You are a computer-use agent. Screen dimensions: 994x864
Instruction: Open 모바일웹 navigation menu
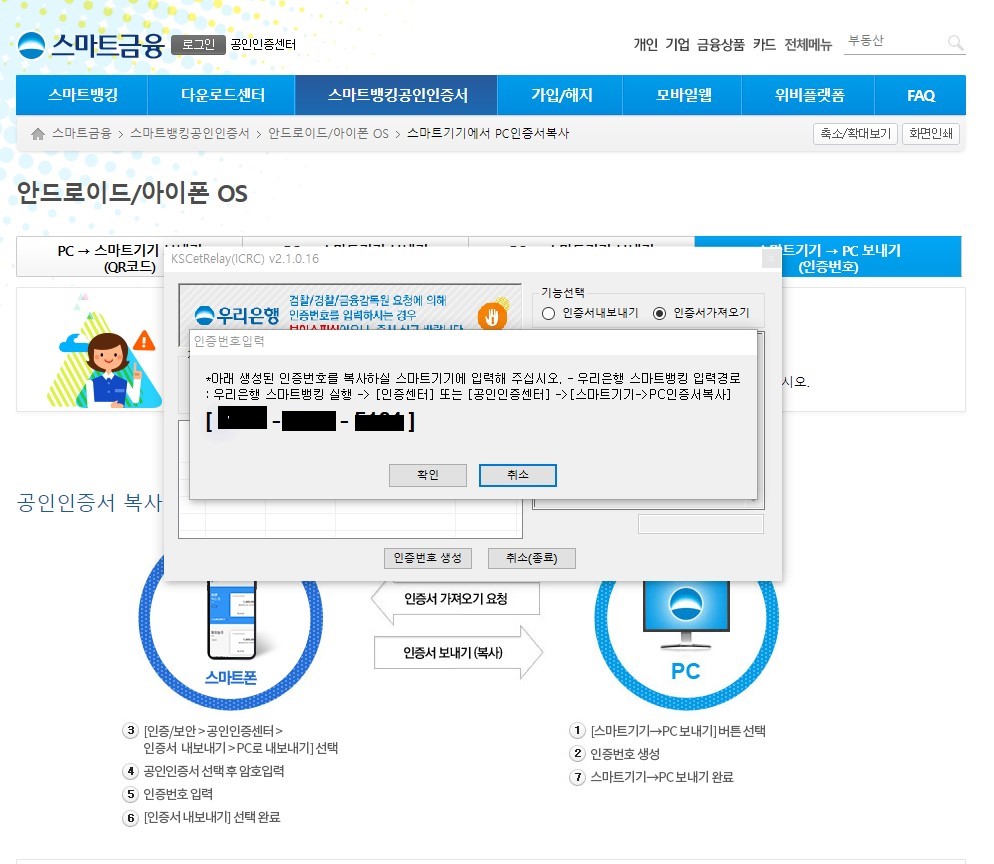pos(683,95)
